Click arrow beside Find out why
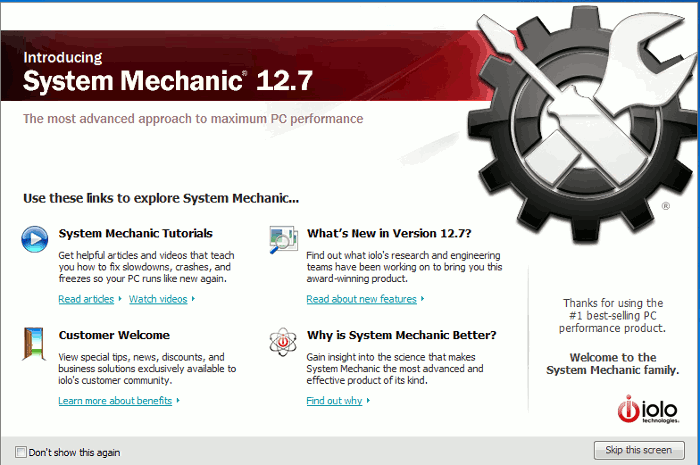700x465 pixels. pos(368,400)
